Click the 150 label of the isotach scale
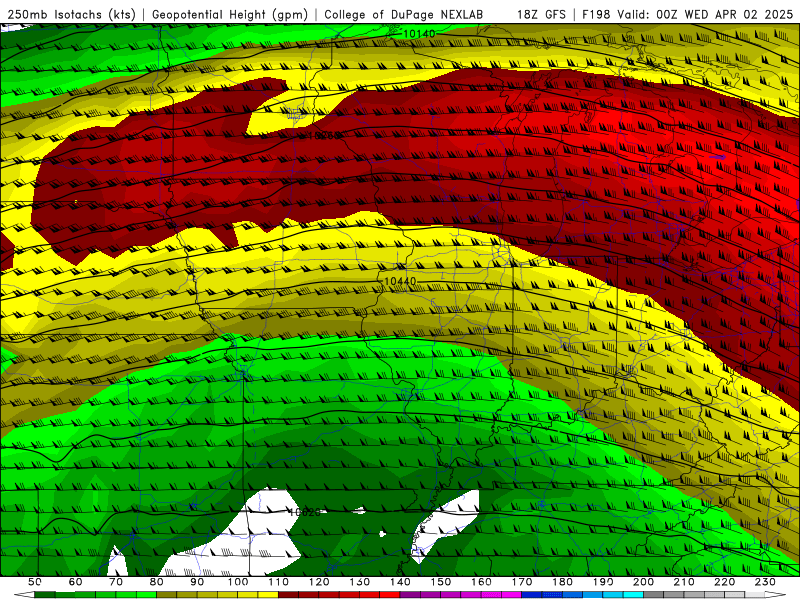 (x=441, y=582)
